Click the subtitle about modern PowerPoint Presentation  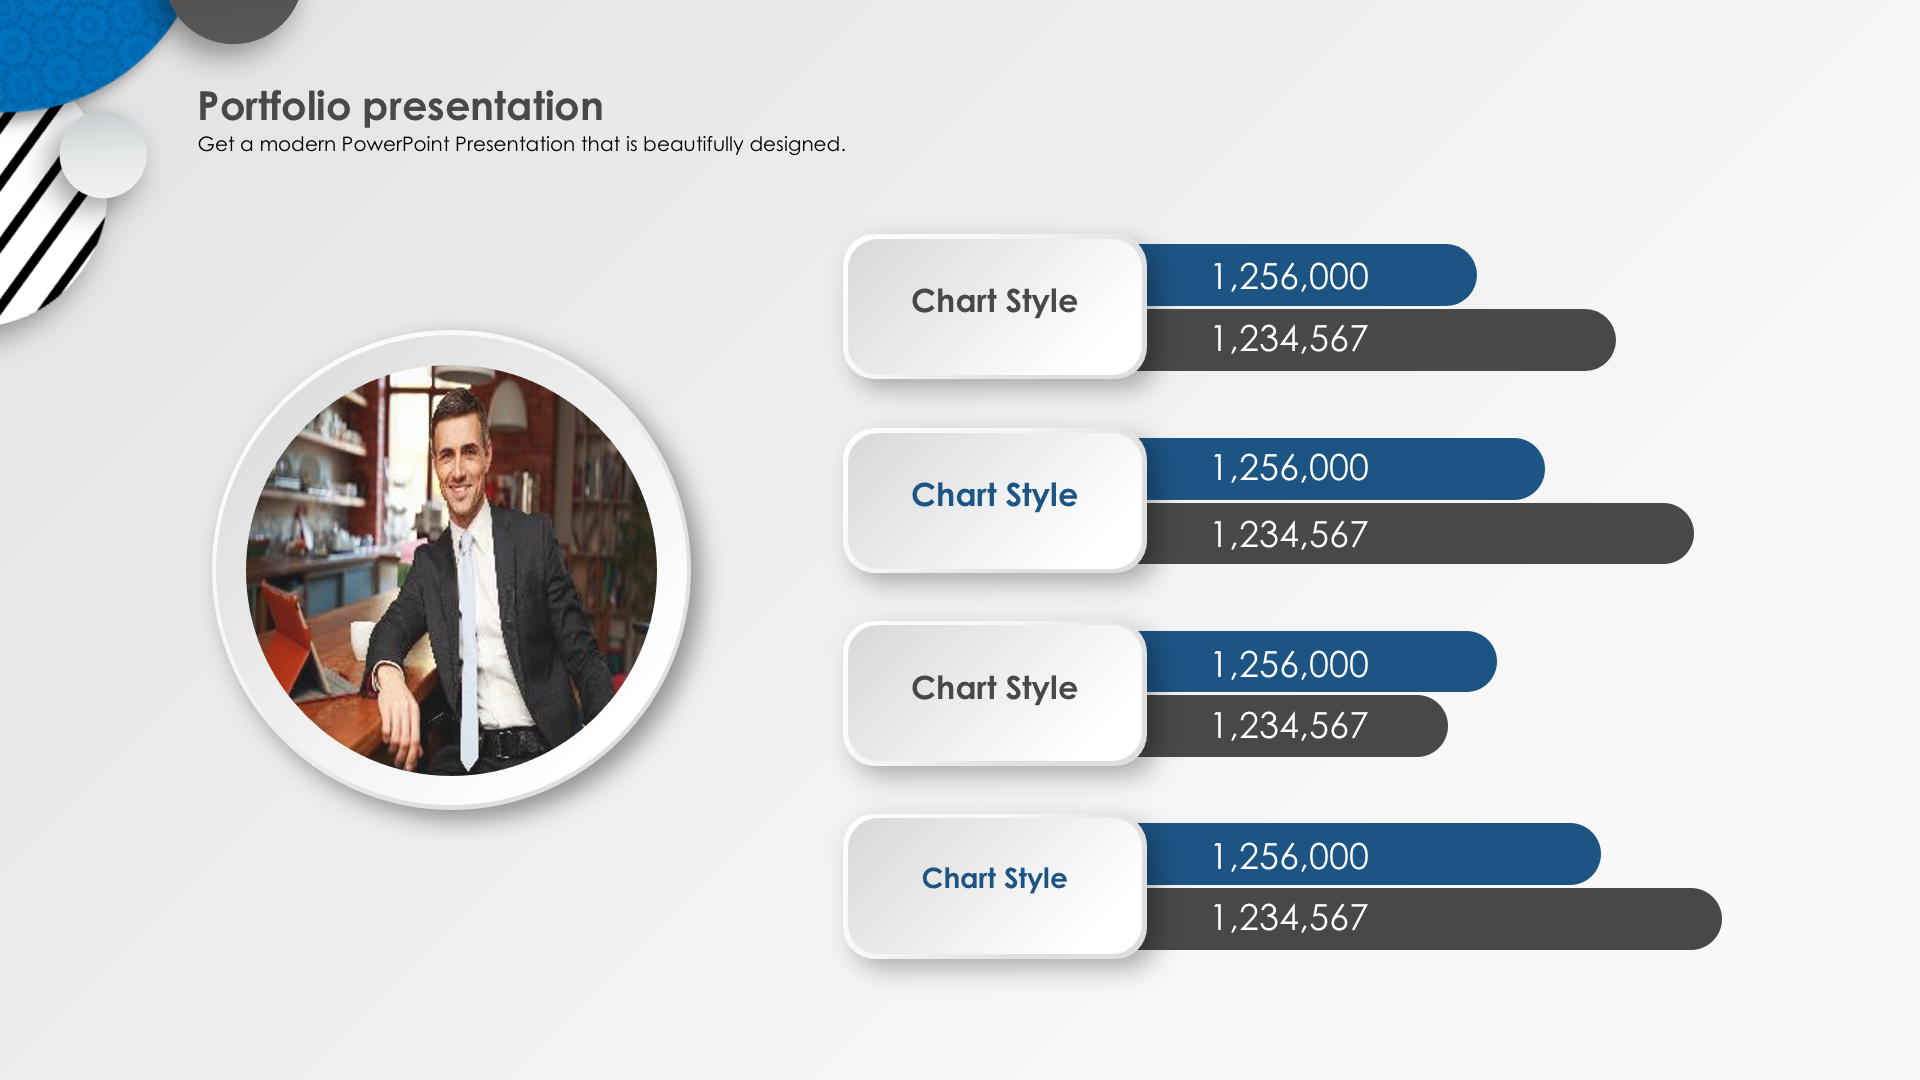521,144
